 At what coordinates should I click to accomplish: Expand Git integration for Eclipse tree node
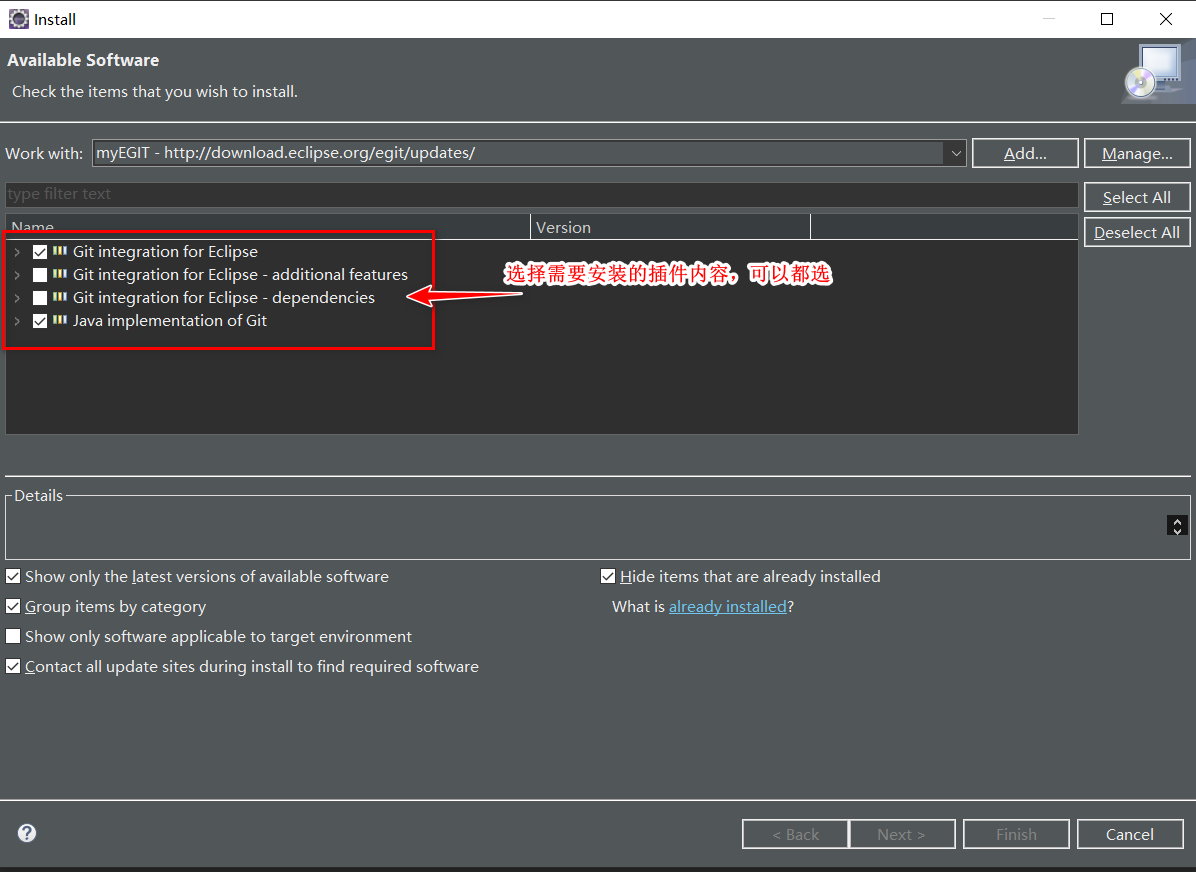(x=17, y=252)
